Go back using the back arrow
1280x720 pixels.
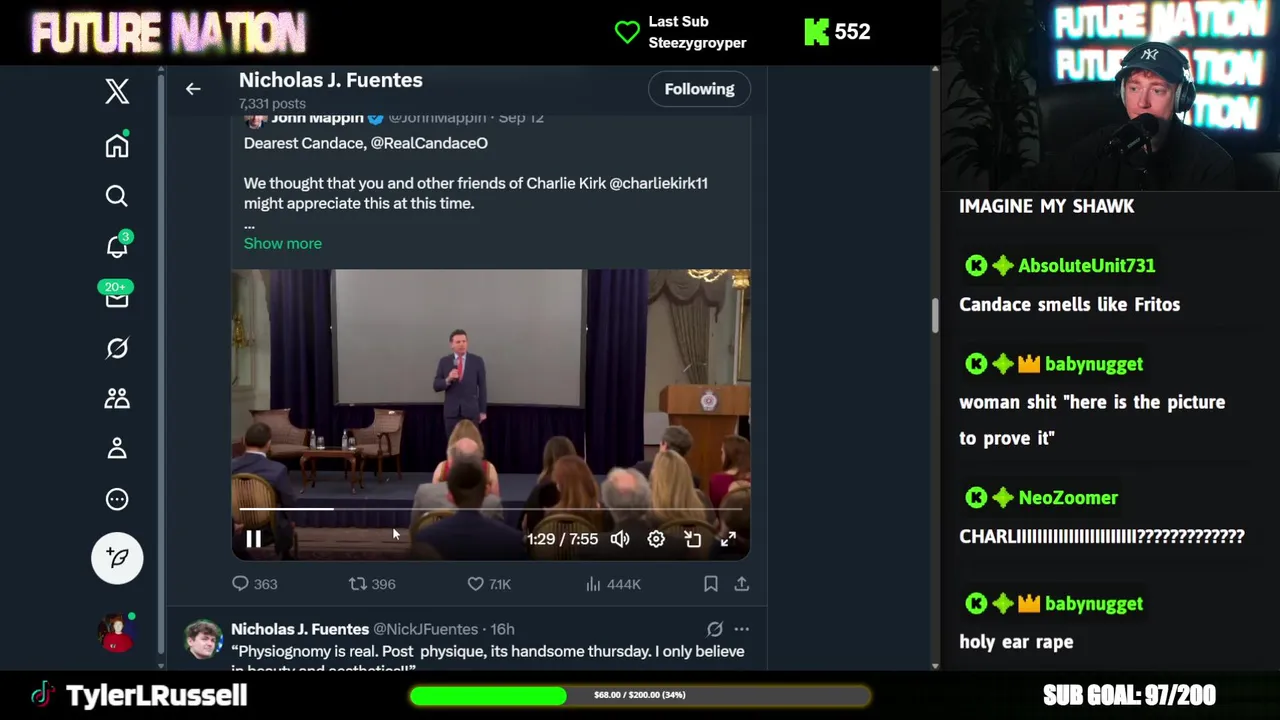pos(193,89)
